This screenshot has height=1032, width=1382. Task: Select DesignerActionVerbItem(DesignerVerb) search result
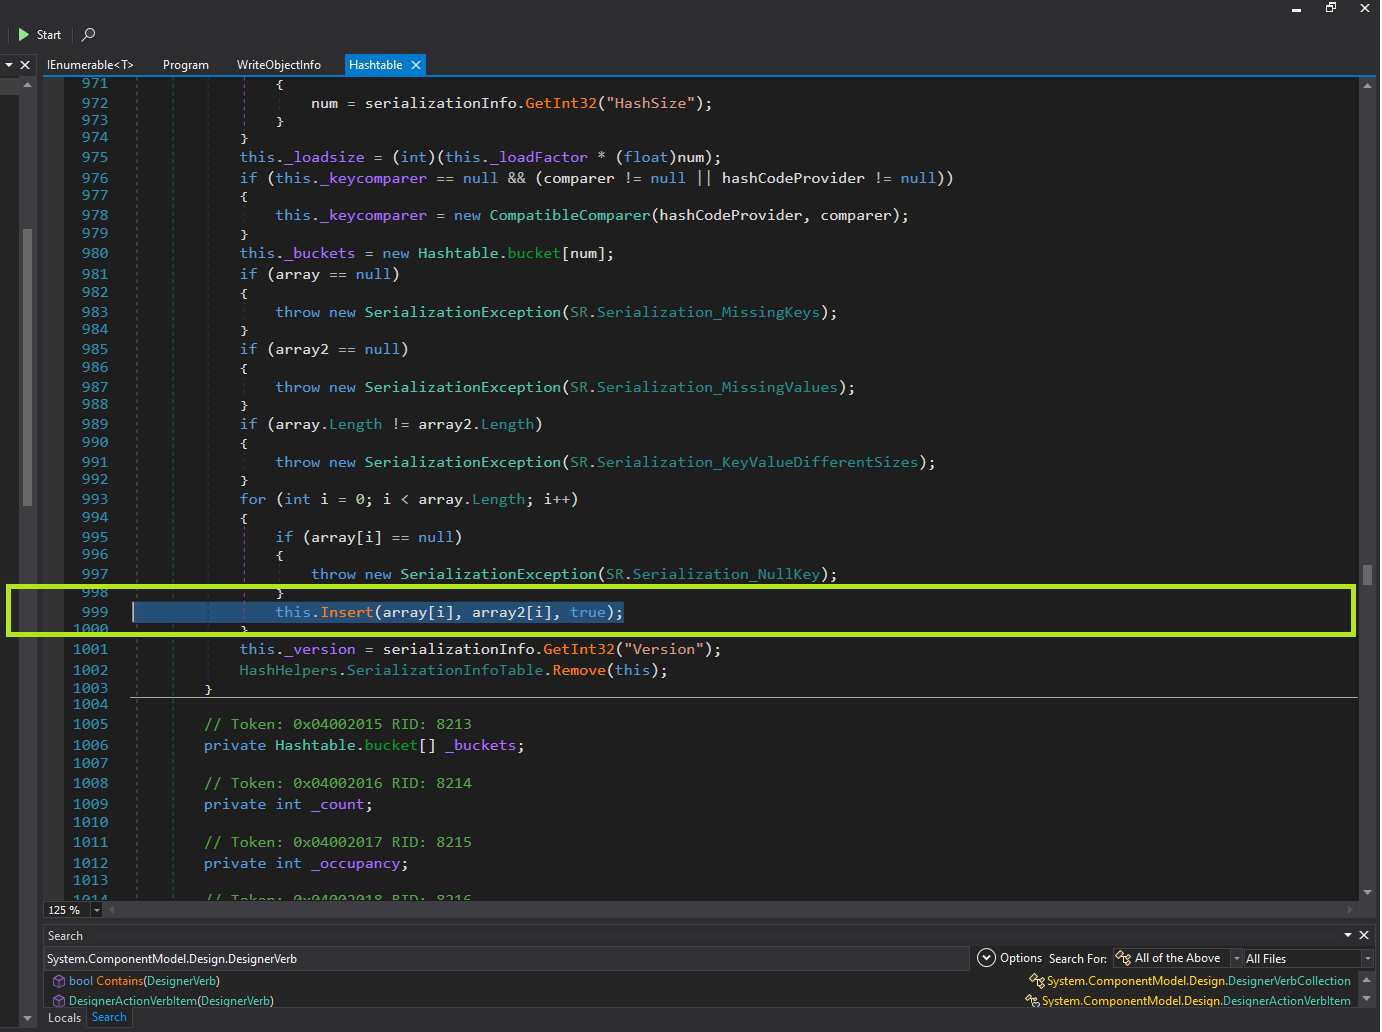(x=171, y=1001)
